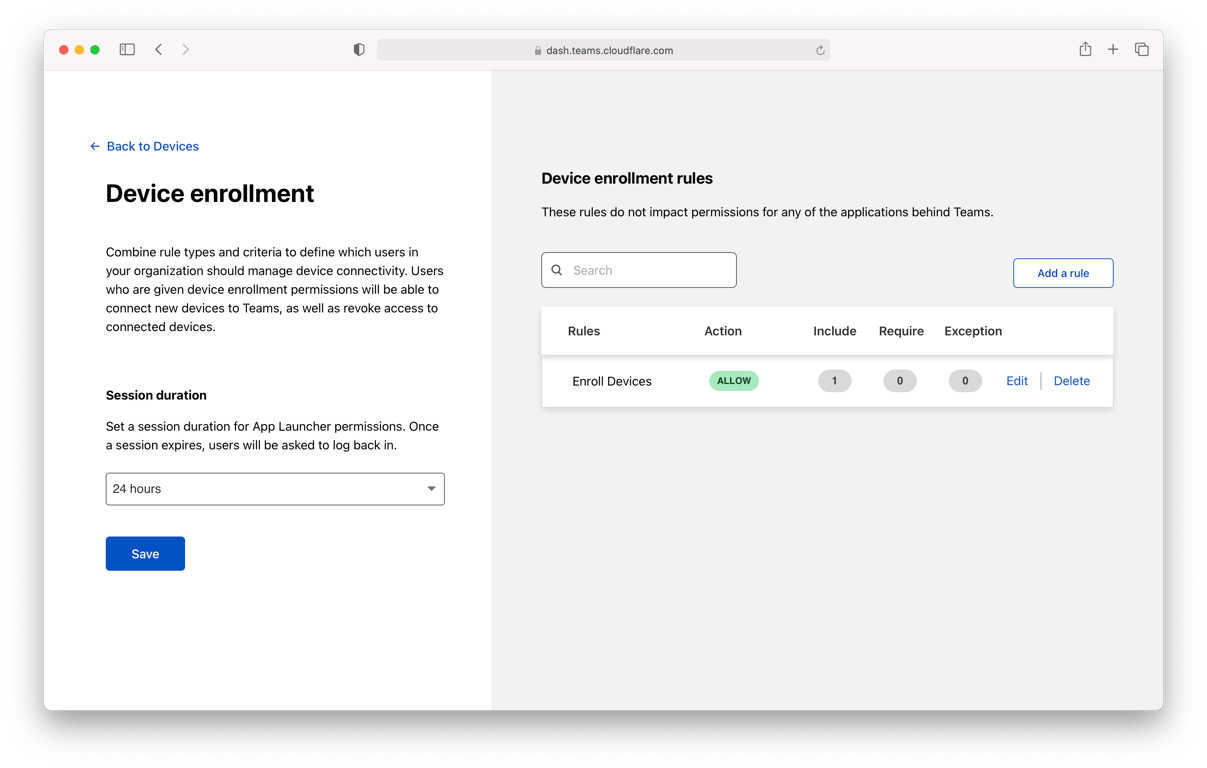The height and width of the screenshot is (768, 1207).
Task: Click the tab overview icon at top right
Action: [1141, 48]
